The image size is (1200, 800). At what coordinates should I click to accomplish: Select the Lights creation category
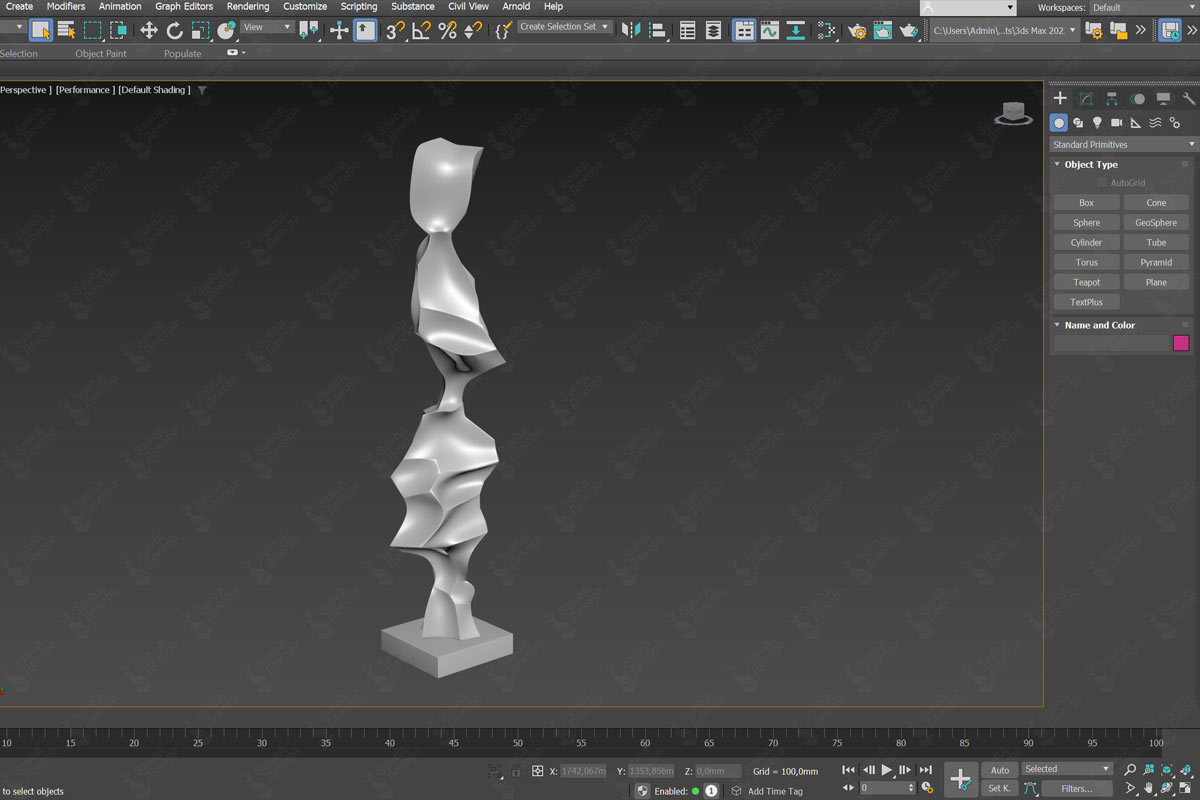click(x=1097, y=123)
